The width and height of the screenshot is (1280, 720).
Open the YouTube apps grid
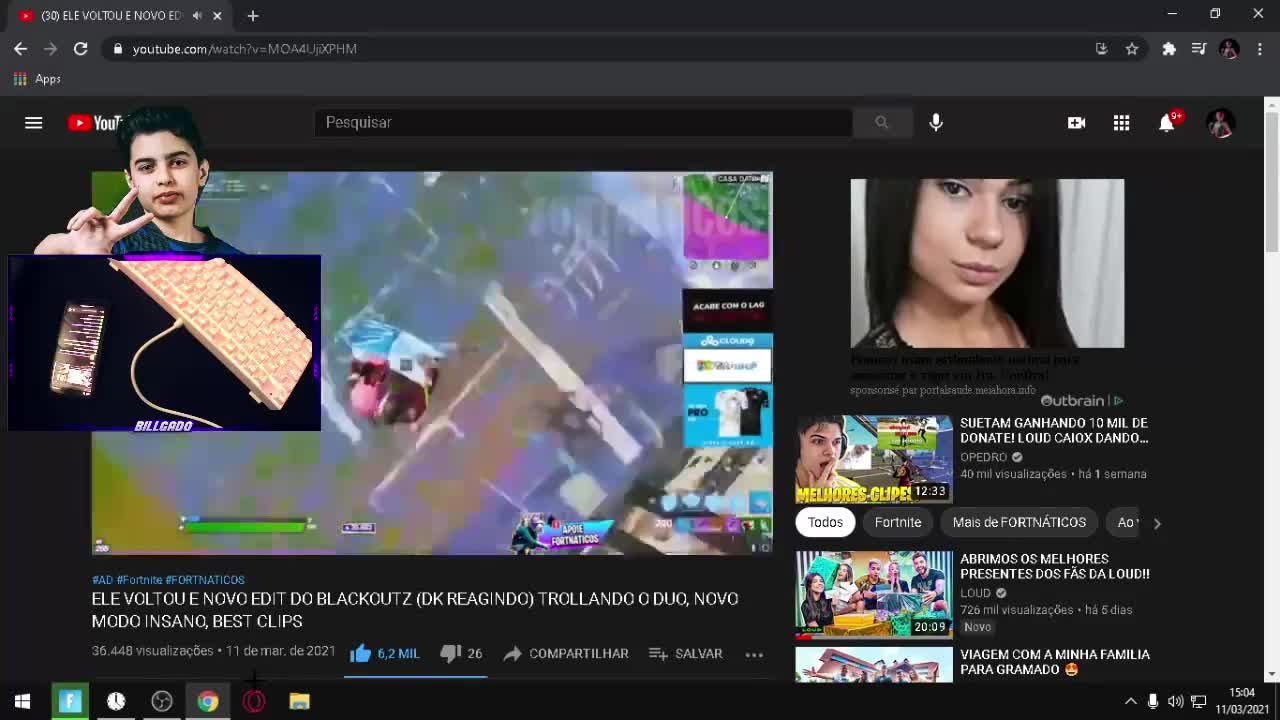click(x=1121, y=122)
